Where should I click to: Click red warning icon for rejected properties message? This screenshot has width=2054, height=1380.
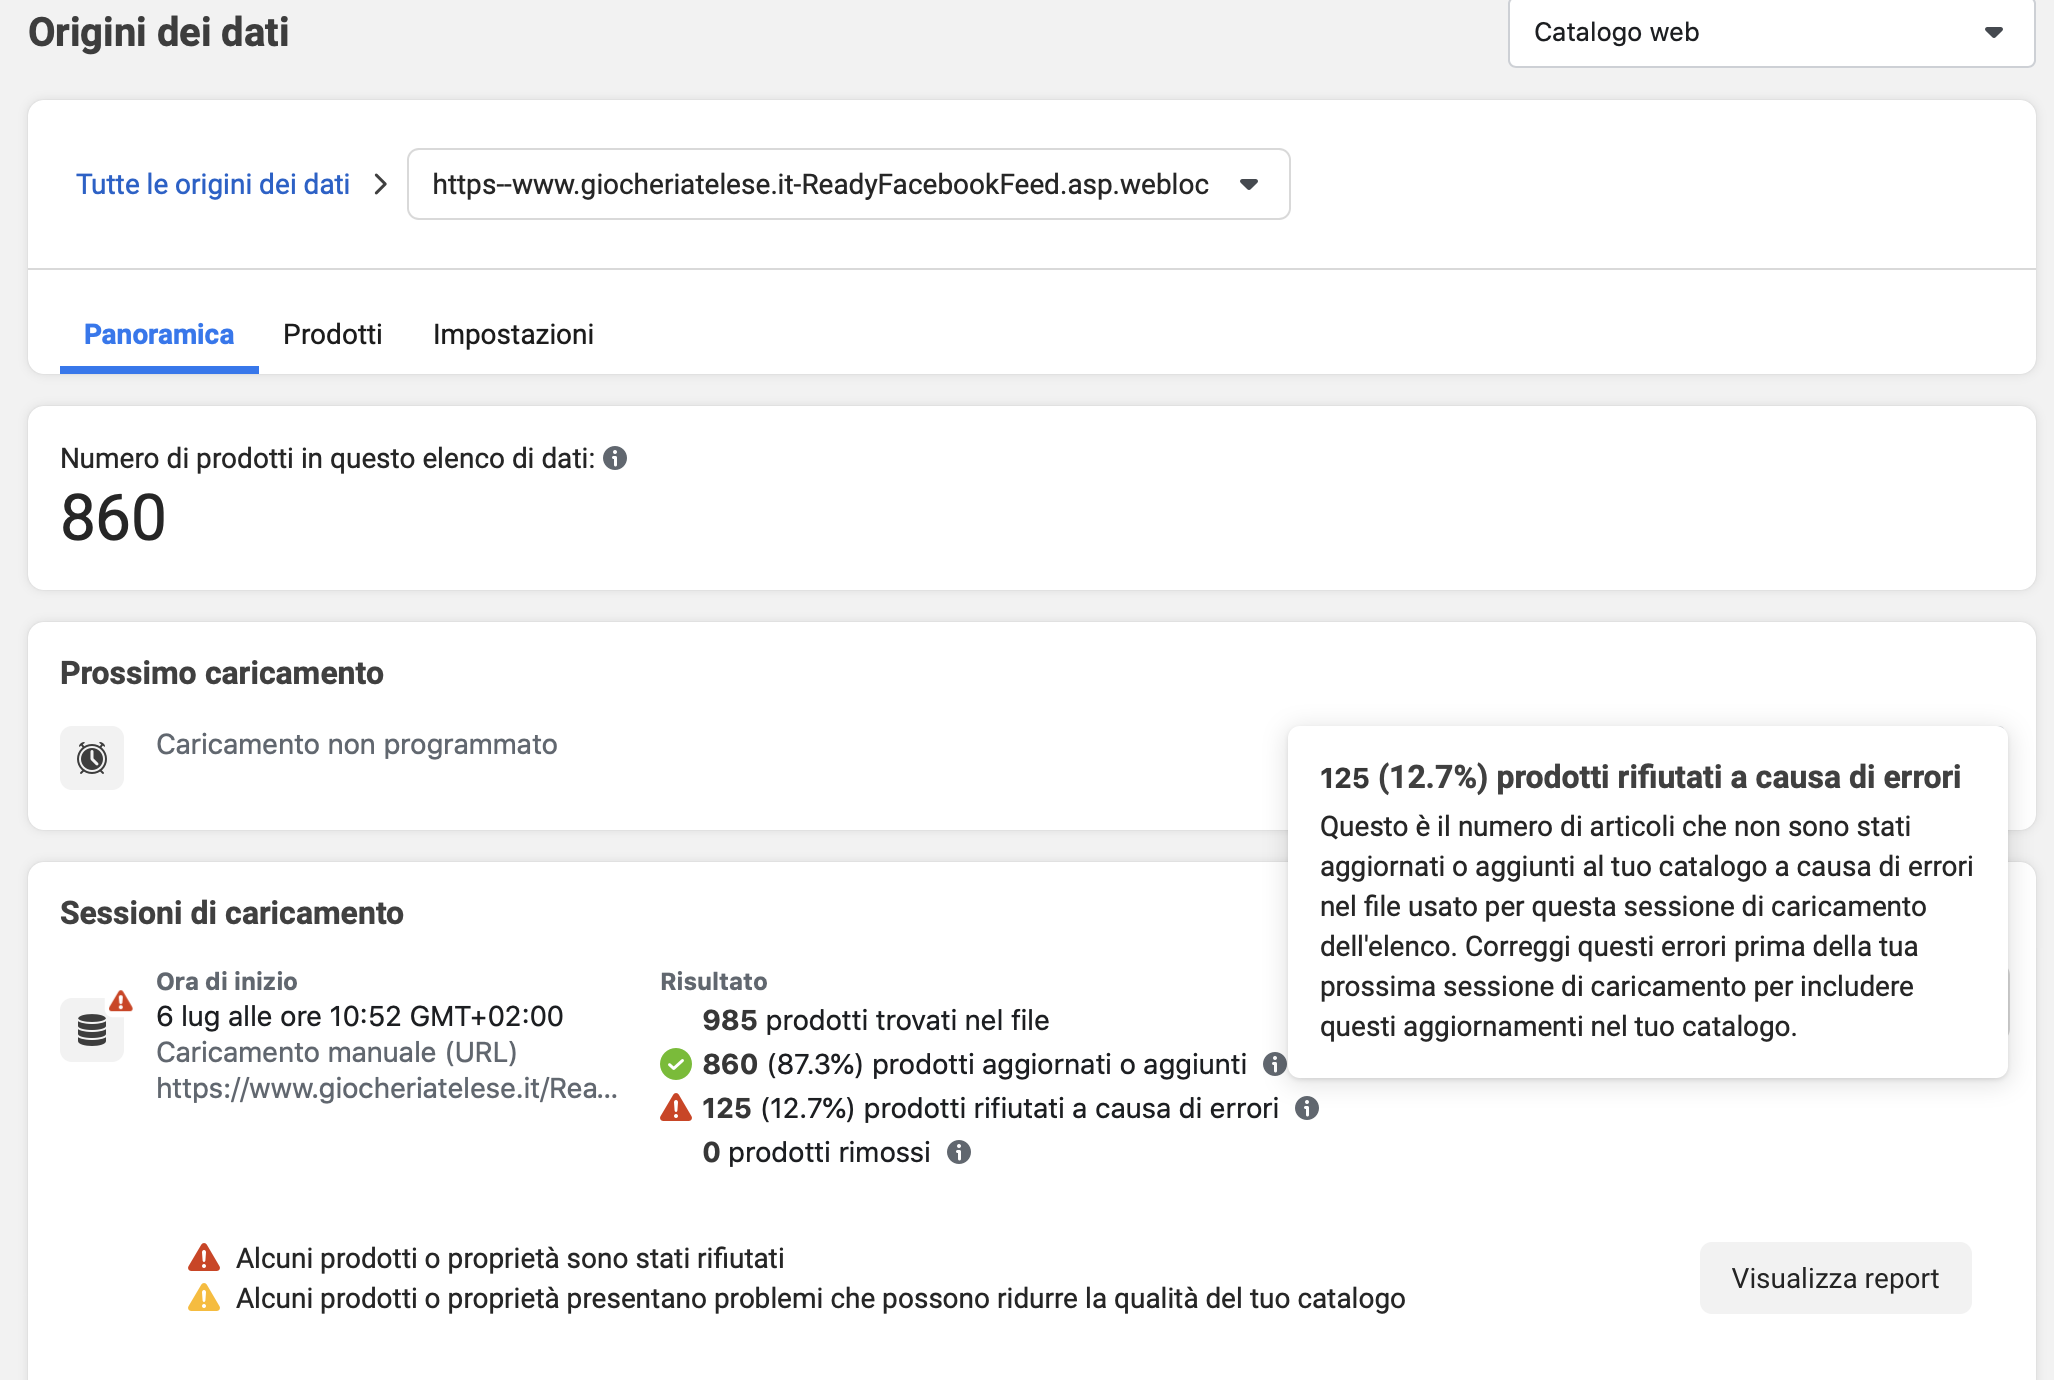[x=204, y=1258]
